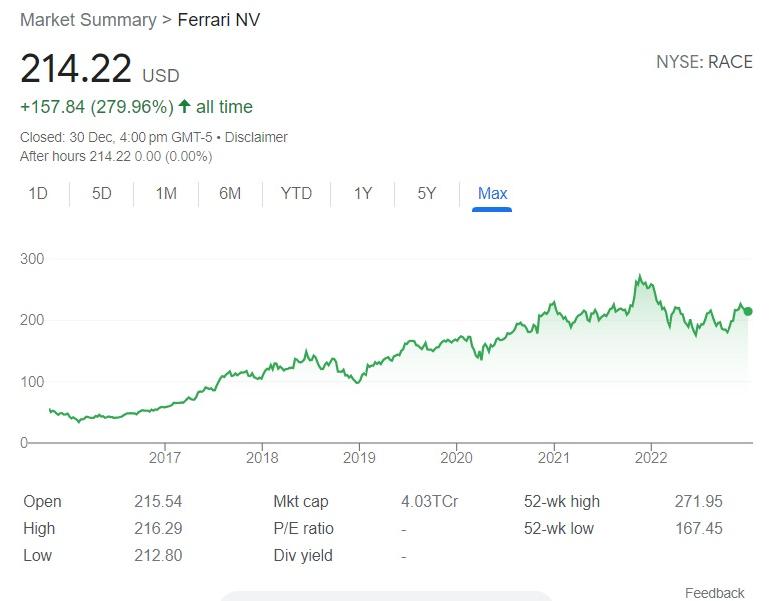Click the 2018 axis label
This screenshot has width=770, height=601.
[262, 458]
